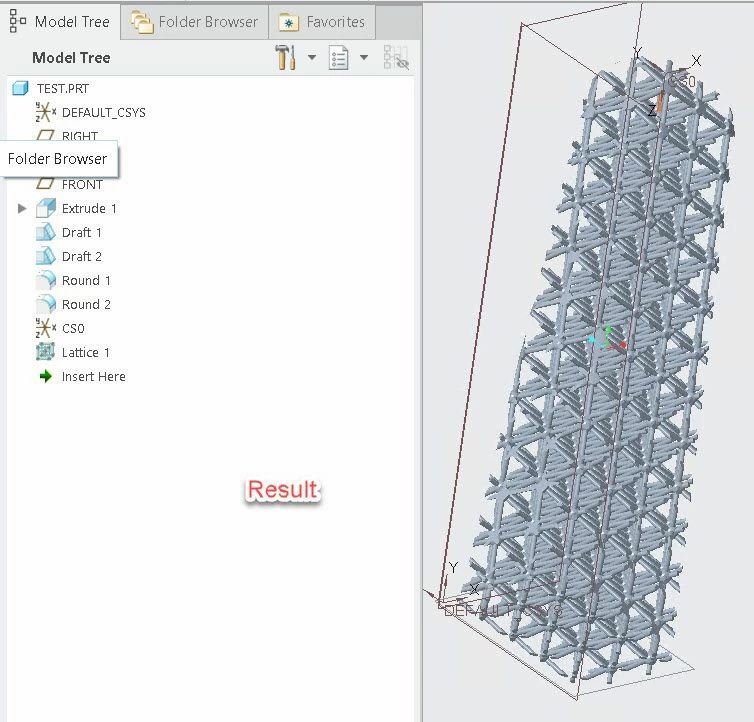Select the RIGHT datum plane
Screen dimensions: 754x722
pos(79,136)
